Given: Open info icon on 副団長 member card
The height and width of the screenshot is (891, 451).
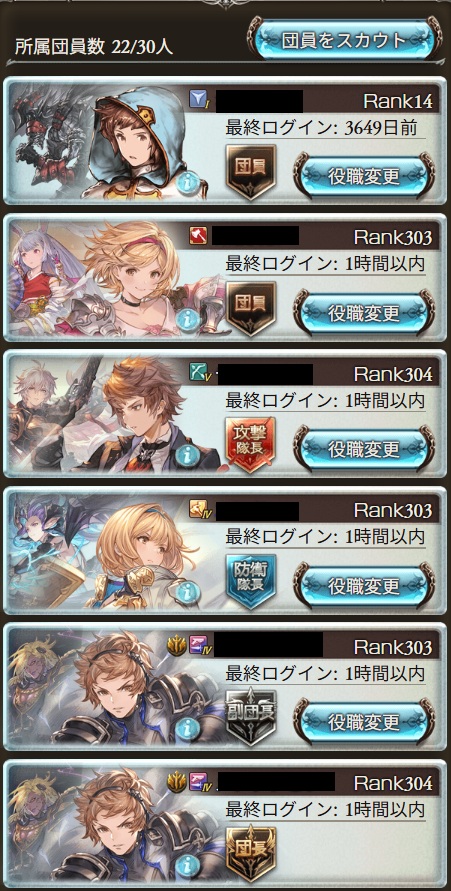Looking at the screenshot, I should (187, 728).
